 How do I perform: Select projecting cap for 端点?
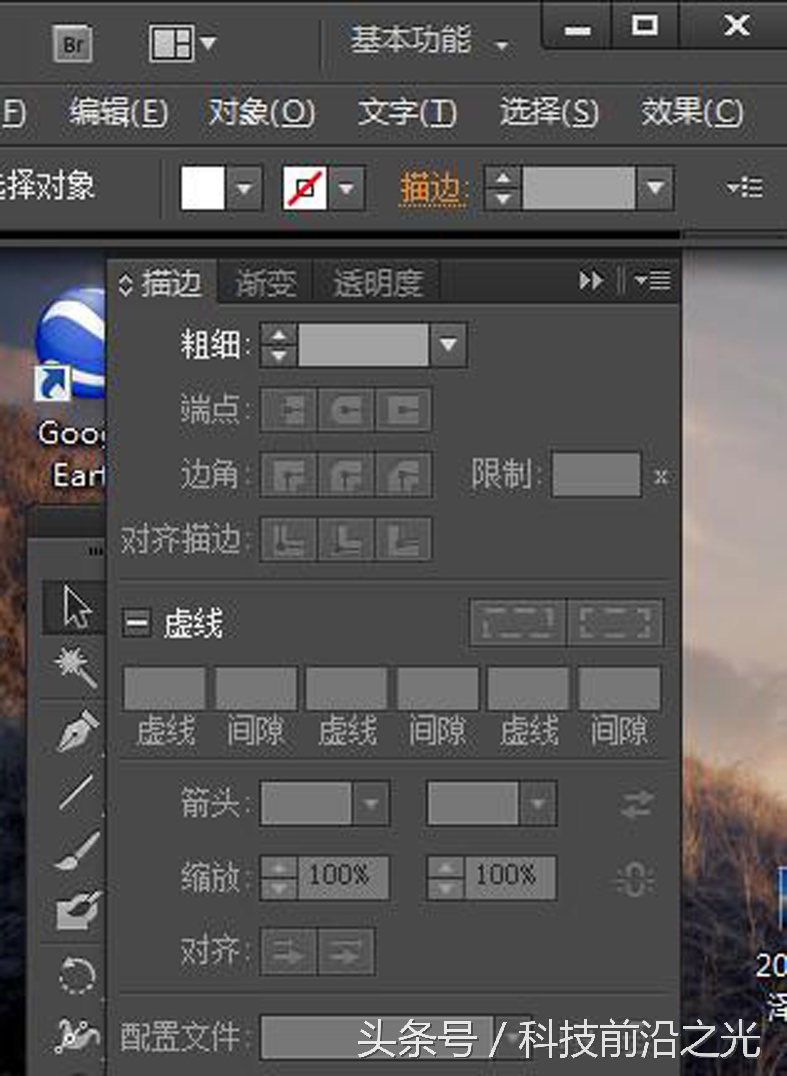[x=403, y=410]
